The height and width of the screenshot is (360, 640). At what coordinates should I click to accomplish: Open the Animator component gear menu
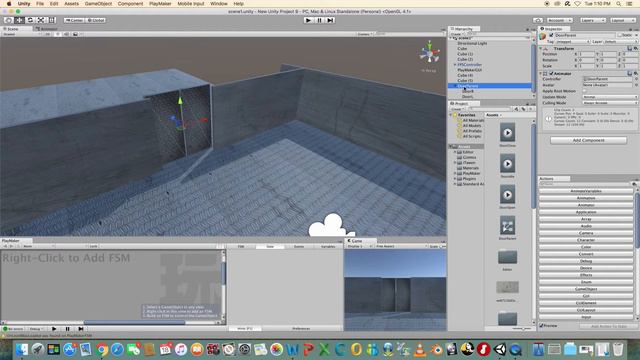[635, 73]
